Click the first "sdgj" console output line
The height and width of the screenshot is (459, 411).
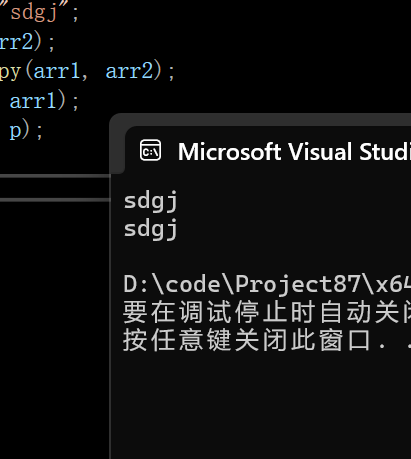point(151,202)
